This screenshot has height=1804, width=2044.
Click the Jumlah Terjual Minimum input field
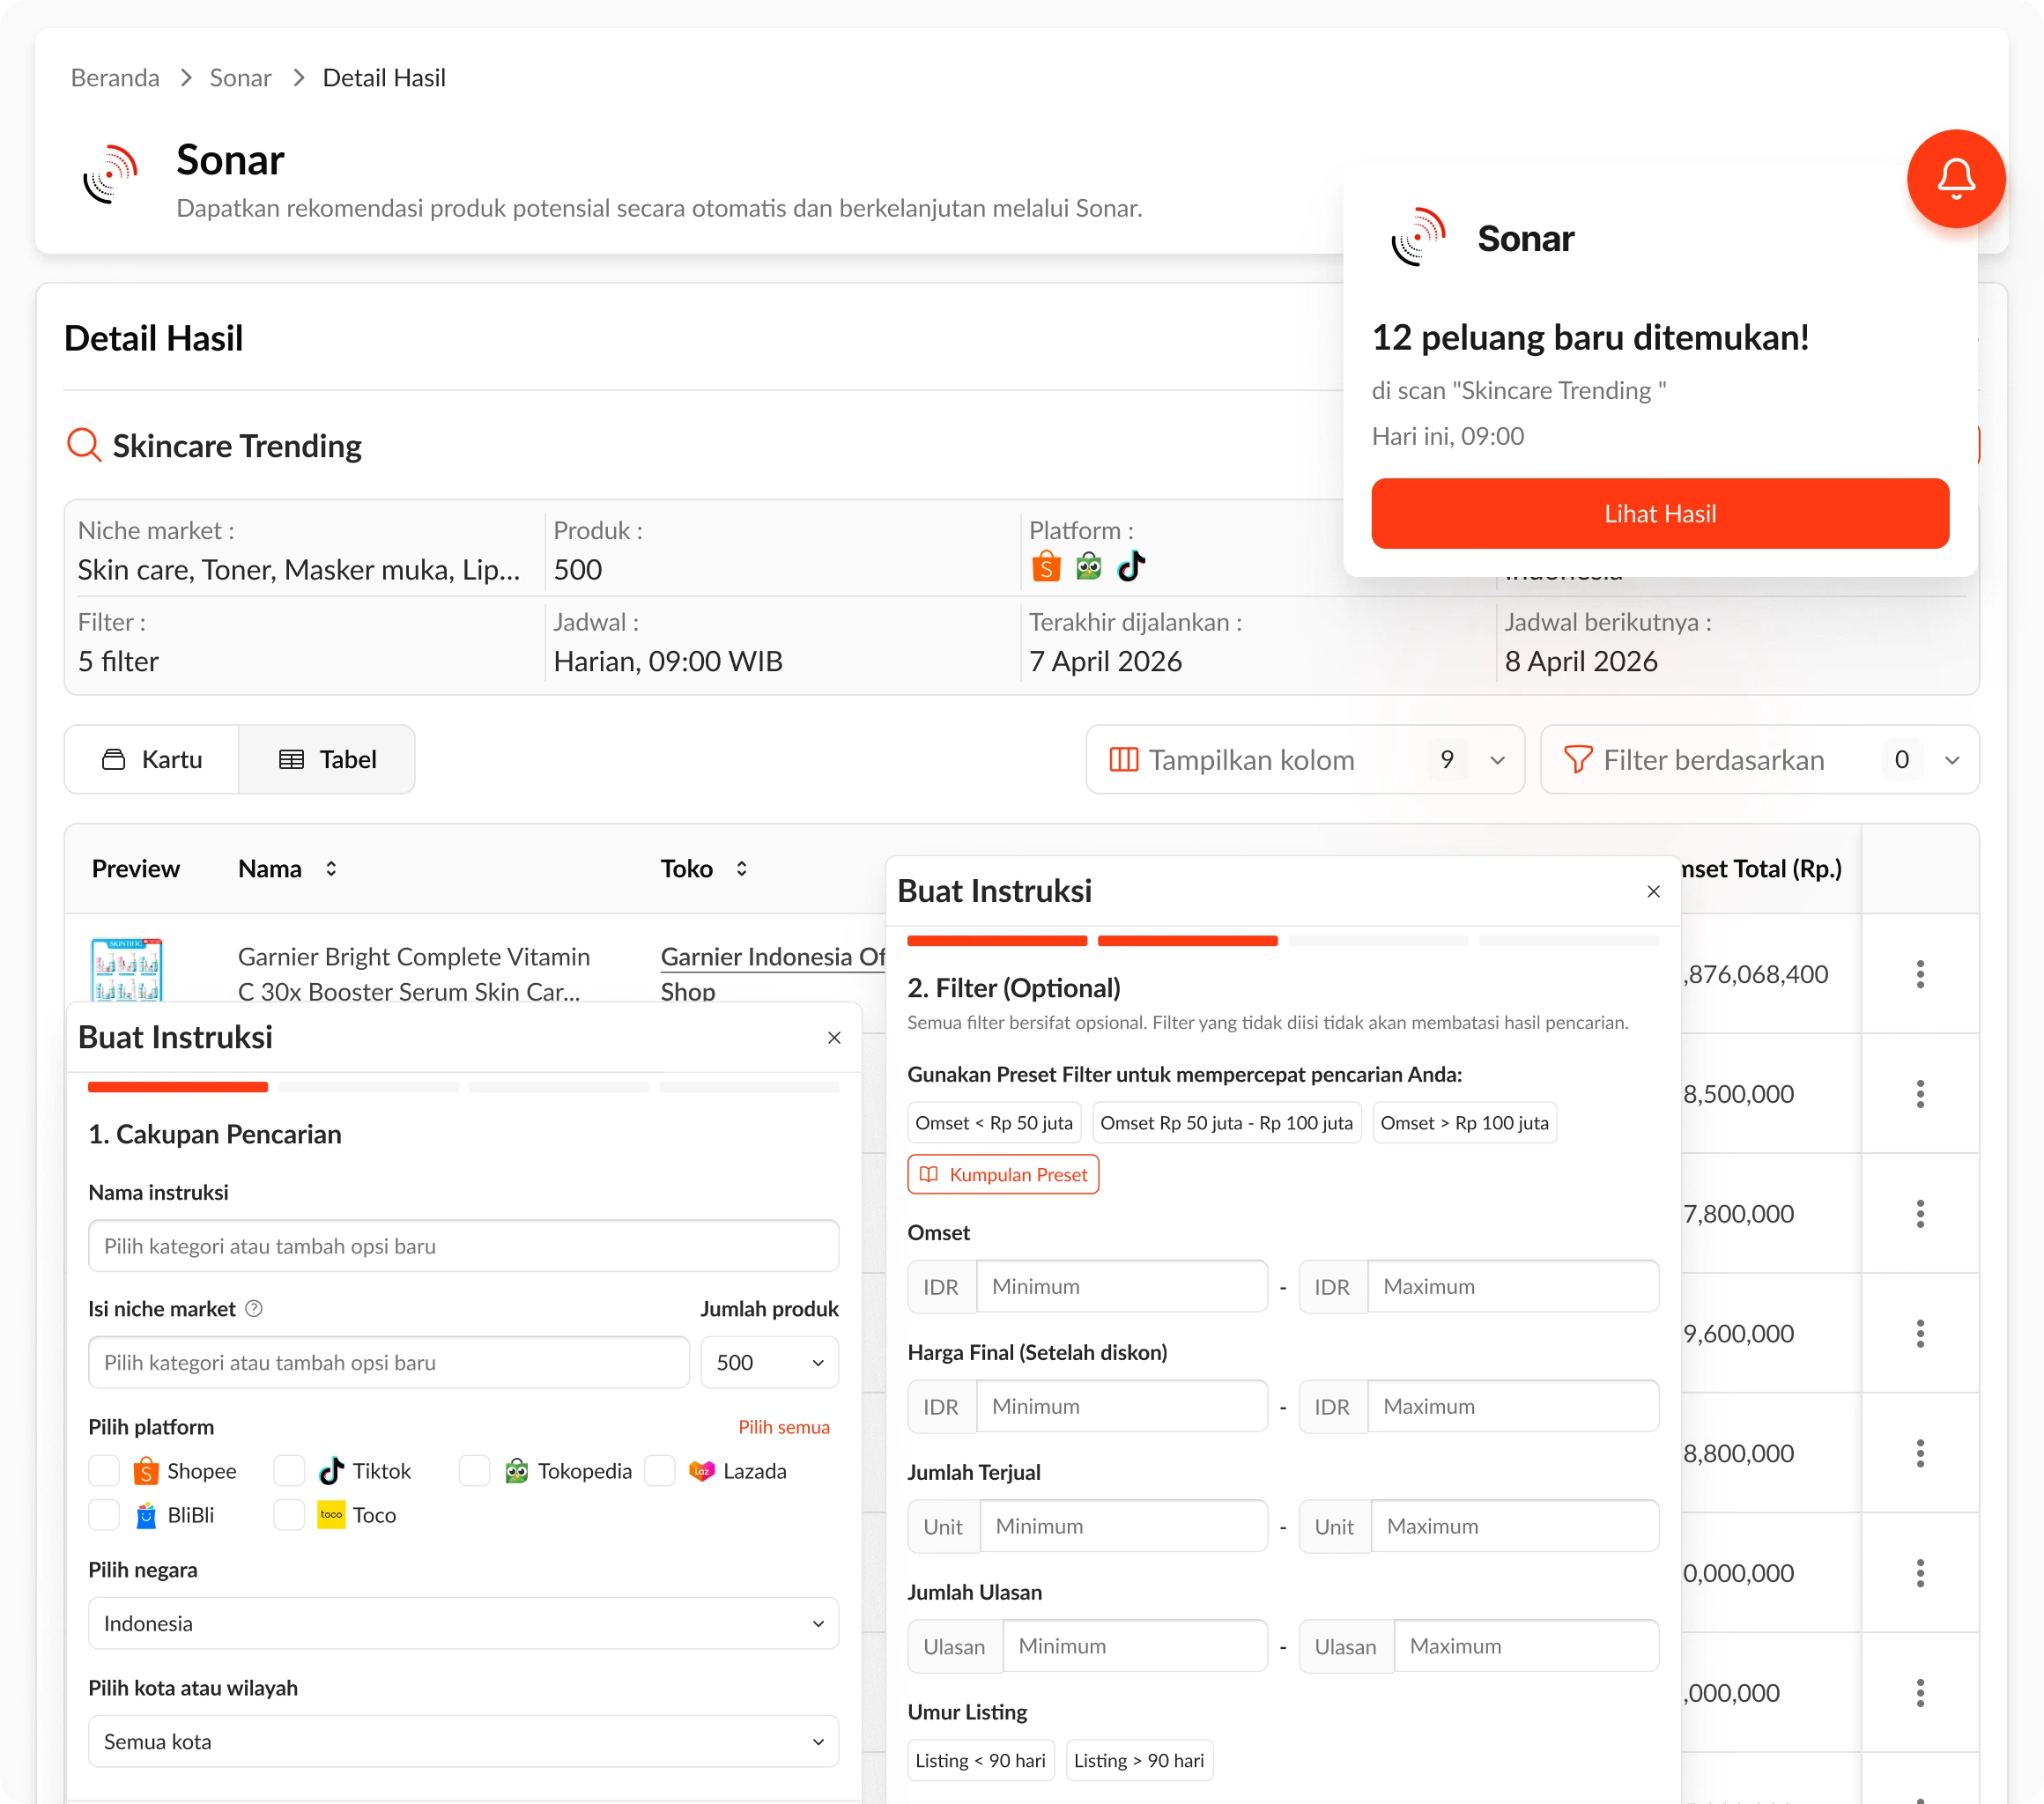(1124, 1527)
